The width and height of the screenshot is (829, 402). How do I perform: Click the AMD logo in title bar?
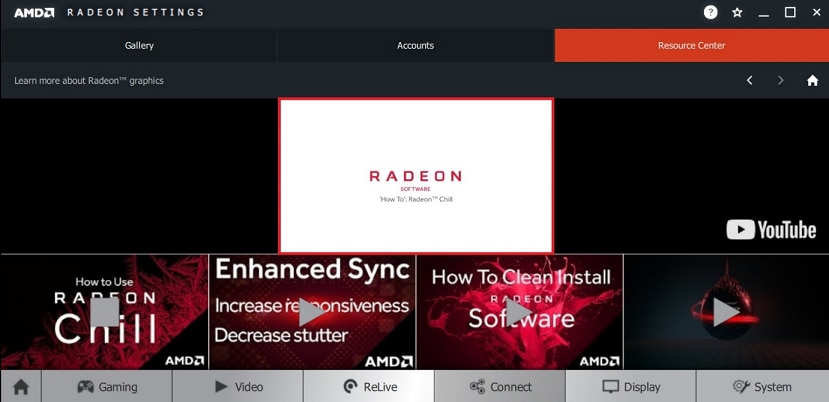[34, 13]
